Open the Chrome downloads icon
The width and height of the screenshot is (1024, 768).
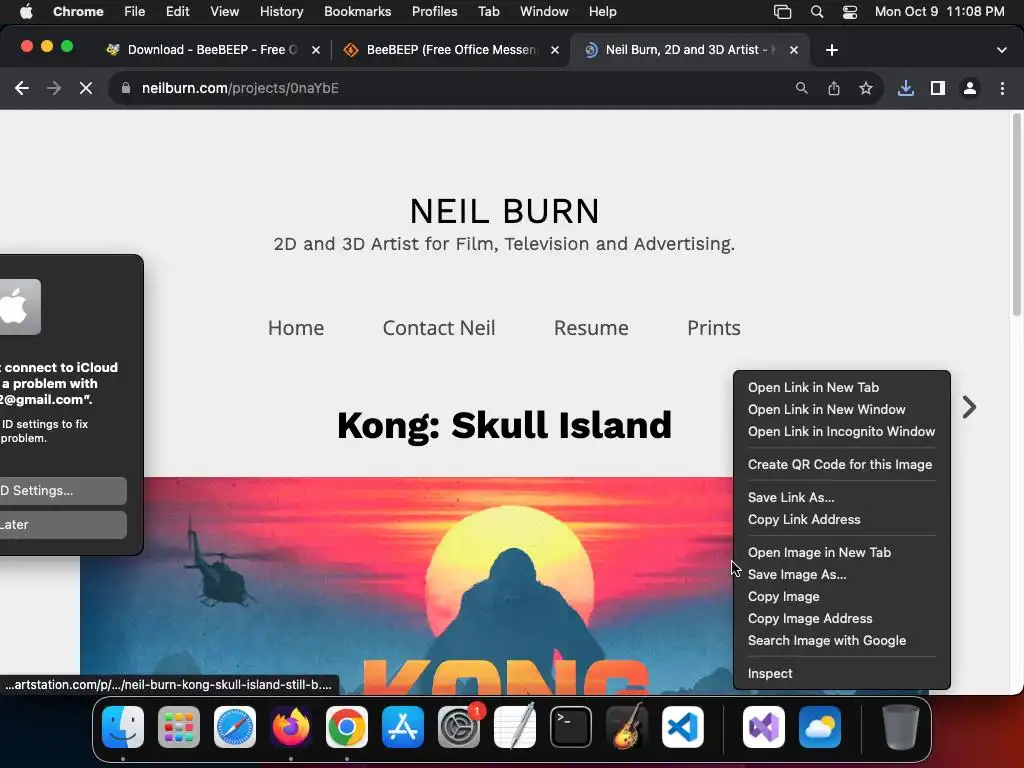[906, 88]
